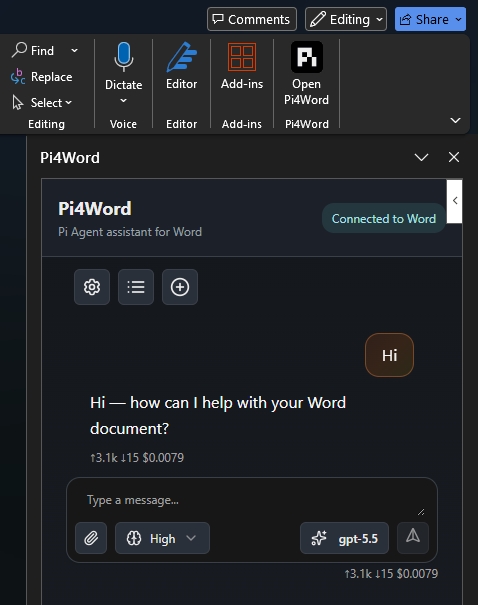This screenshot has width=478, height=605.
Task: Collapse the ribbon with the chevron
Action: [x=455, y=121]
